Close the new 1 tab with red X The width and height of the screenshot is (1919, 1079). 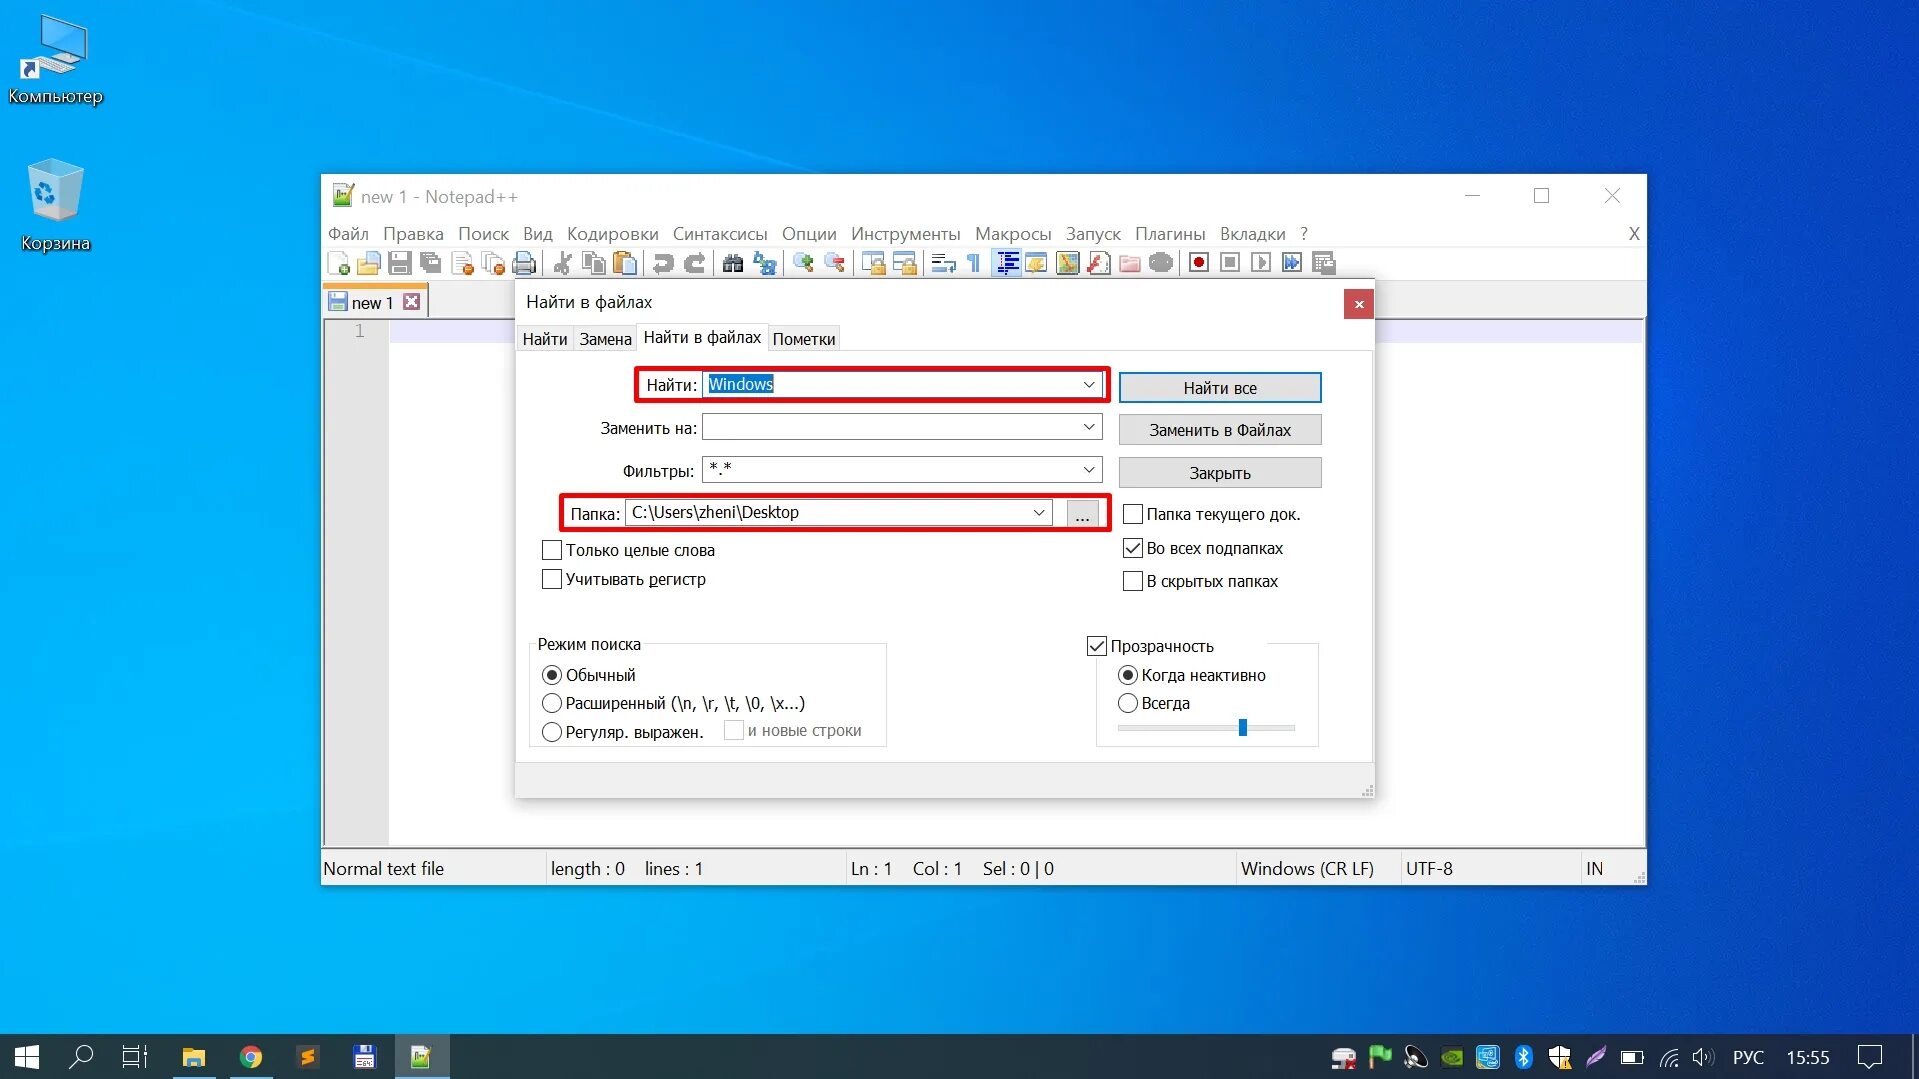411,302
